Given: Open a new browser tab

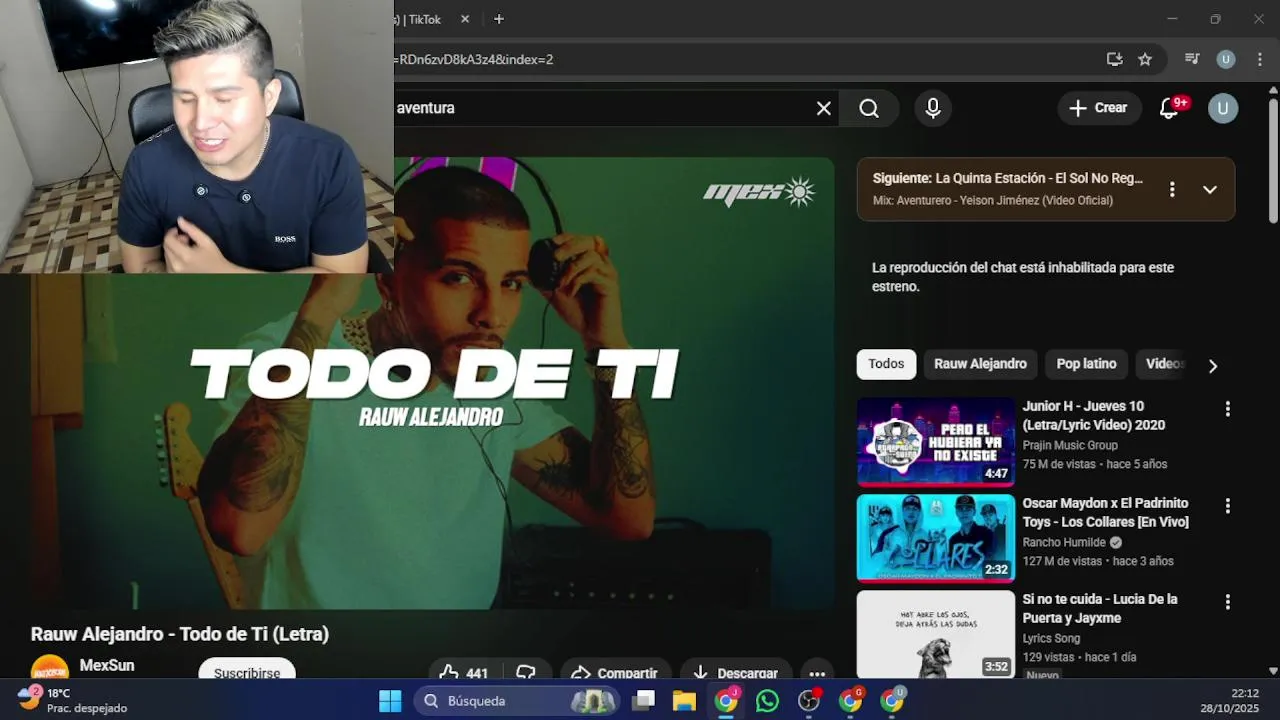Looking at the screenshot, I should coord(499,19).
